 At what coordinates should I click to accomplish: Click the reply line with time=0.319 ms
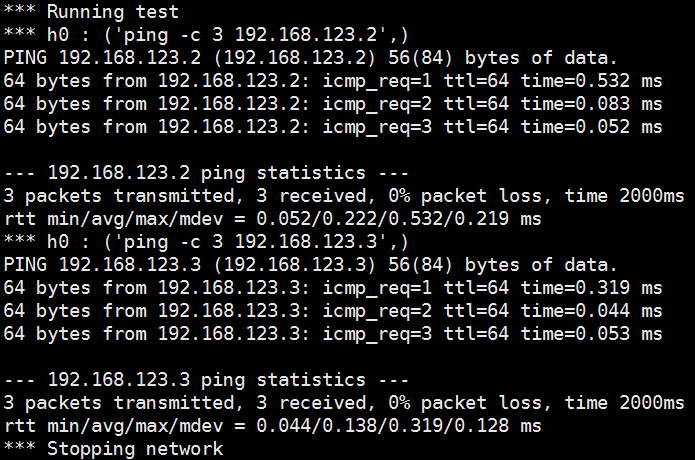click(333, 288)
